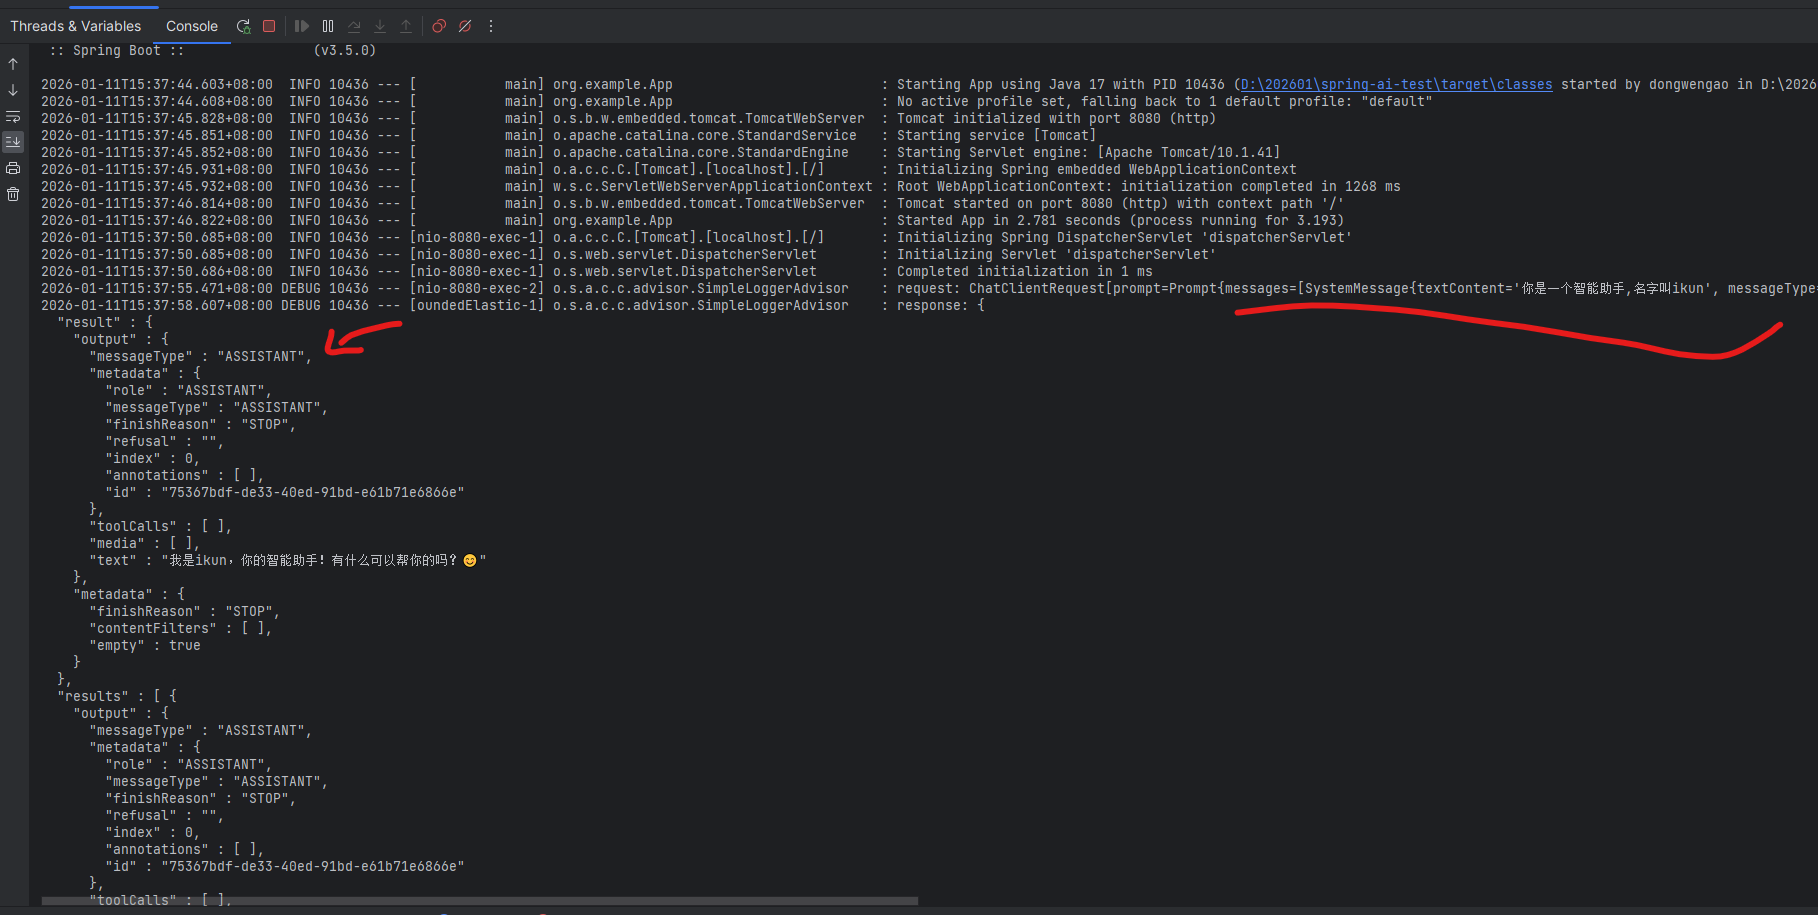Print the console output
The height and width of the screenshot is (915, 1818).
(13, 168)
